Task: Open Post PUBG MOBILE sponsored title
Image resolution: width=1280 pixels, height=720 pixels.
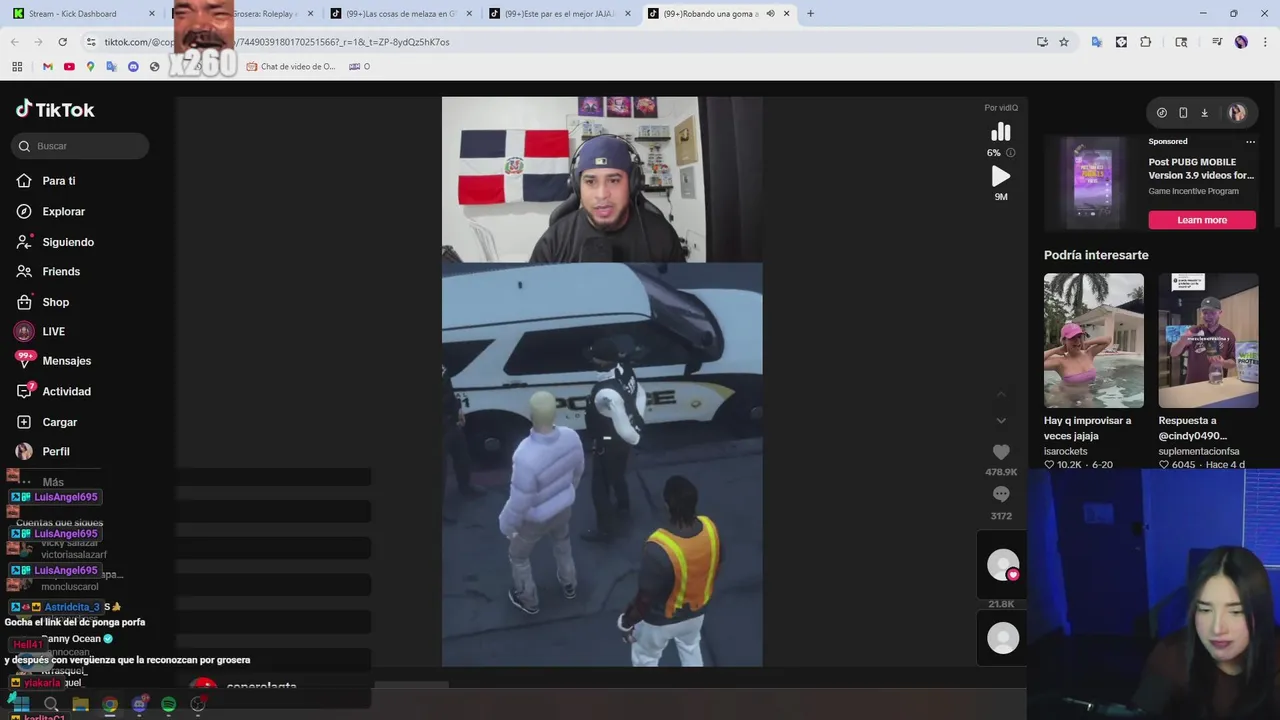Action: pos(1201,168)
